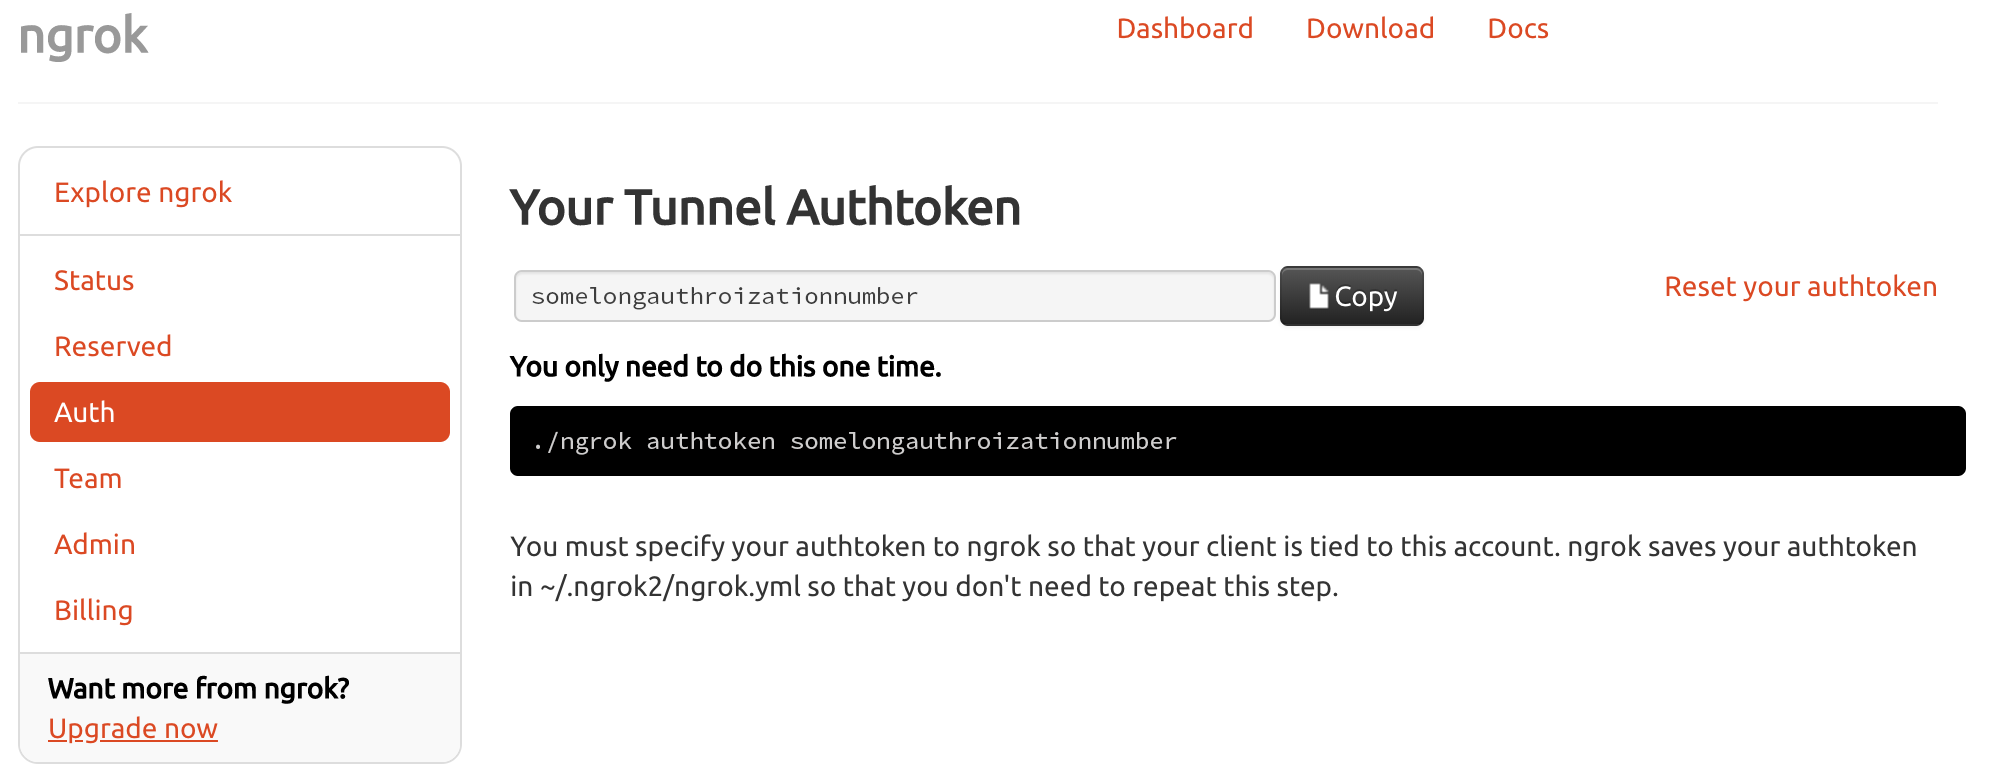The height and width of the screenshot is (778, 1992).
Task: Focus the authtoken text field
Action: 894,296
